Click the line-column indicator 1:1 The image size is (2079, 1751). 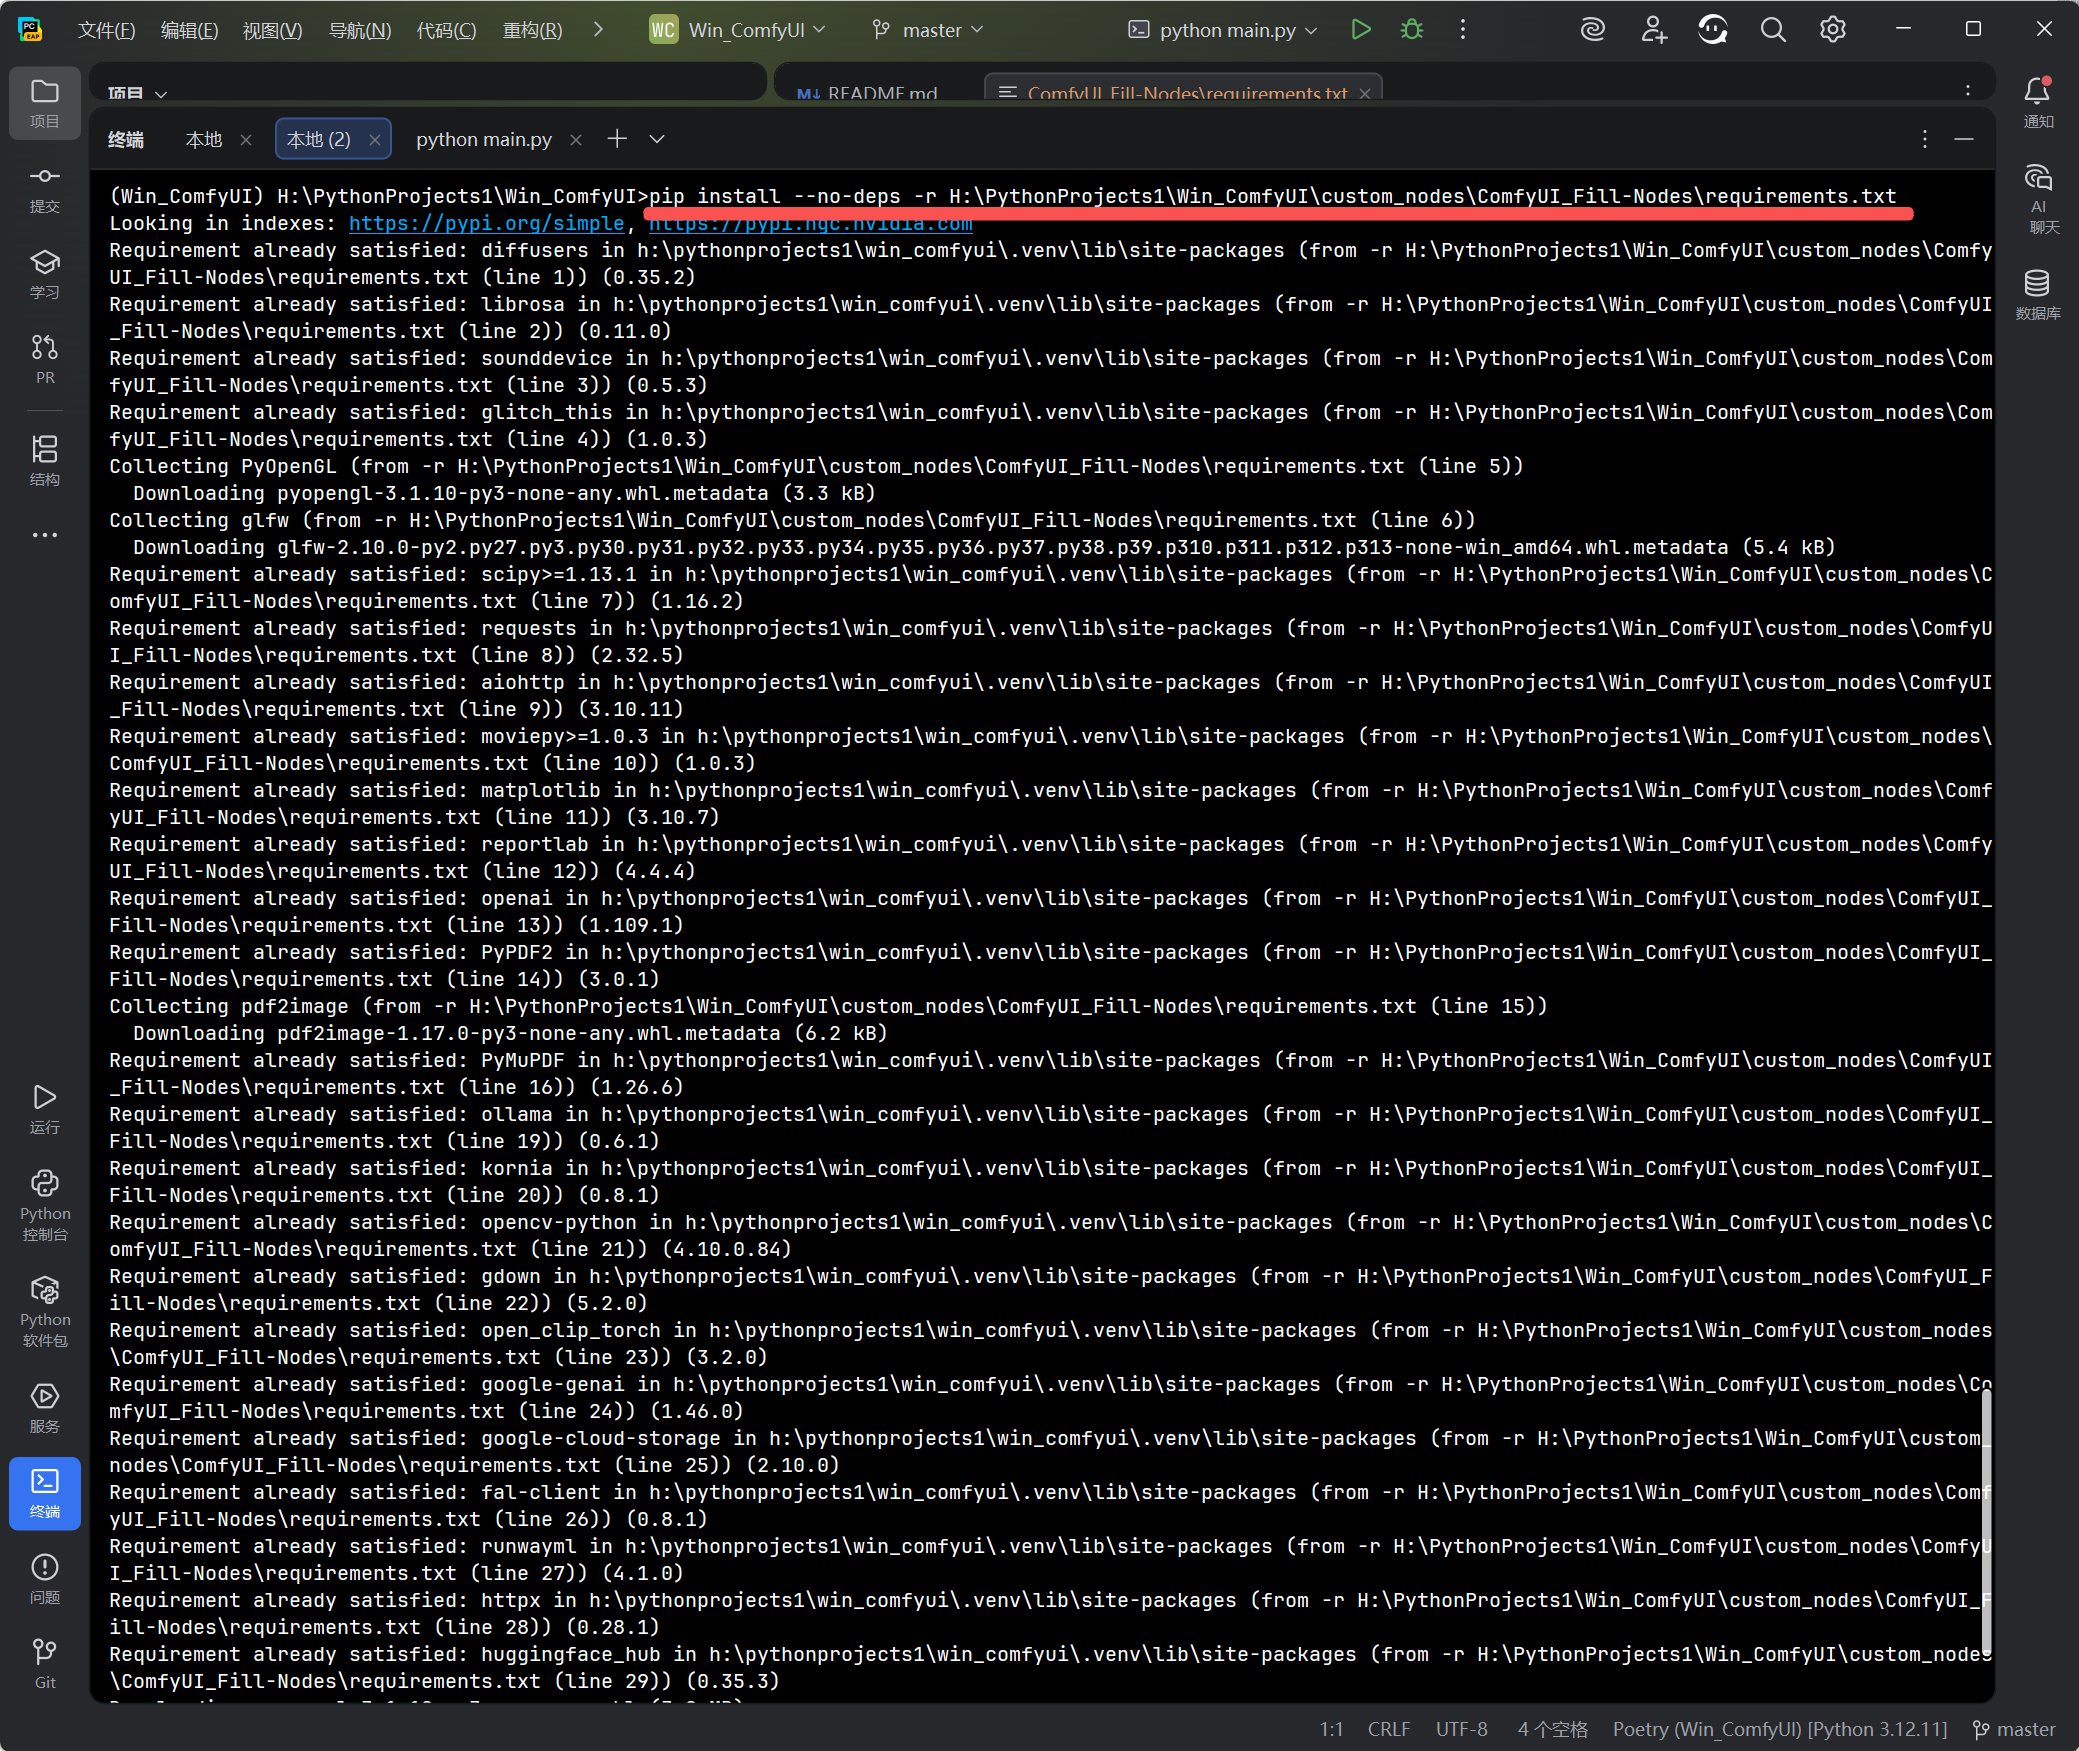(1331, 1729)
